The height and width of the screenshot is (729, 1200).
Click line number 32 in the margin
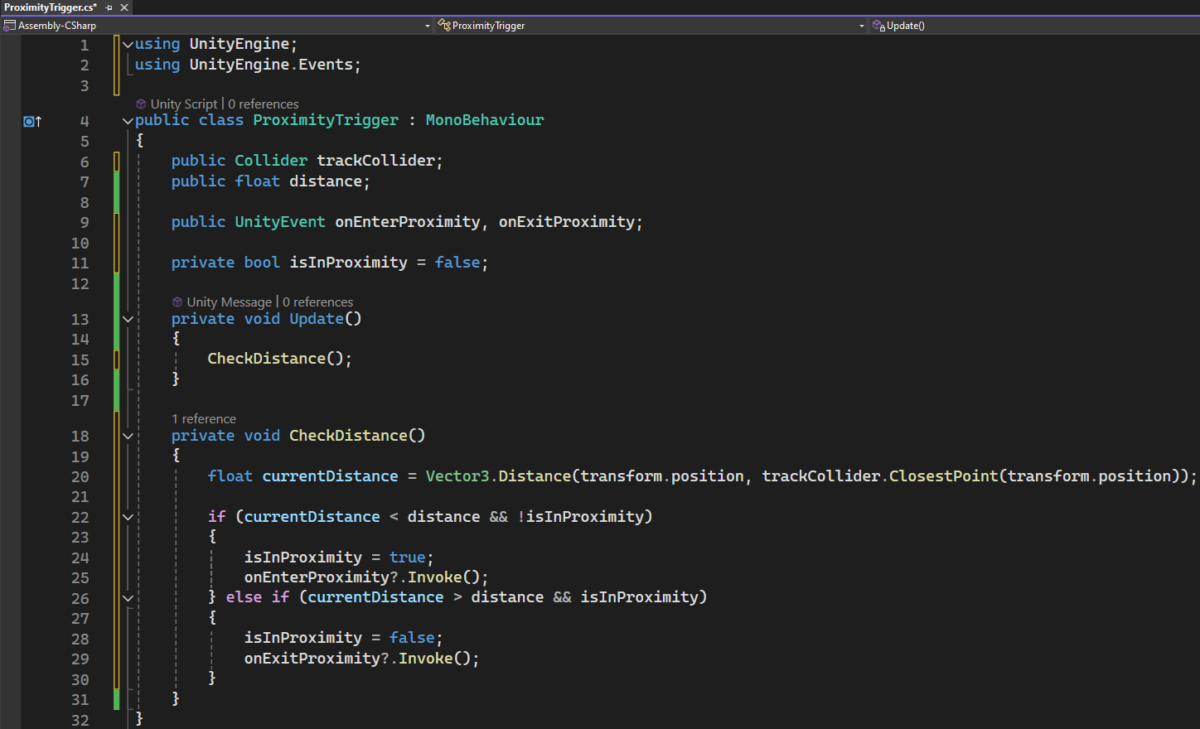[80, 719]
